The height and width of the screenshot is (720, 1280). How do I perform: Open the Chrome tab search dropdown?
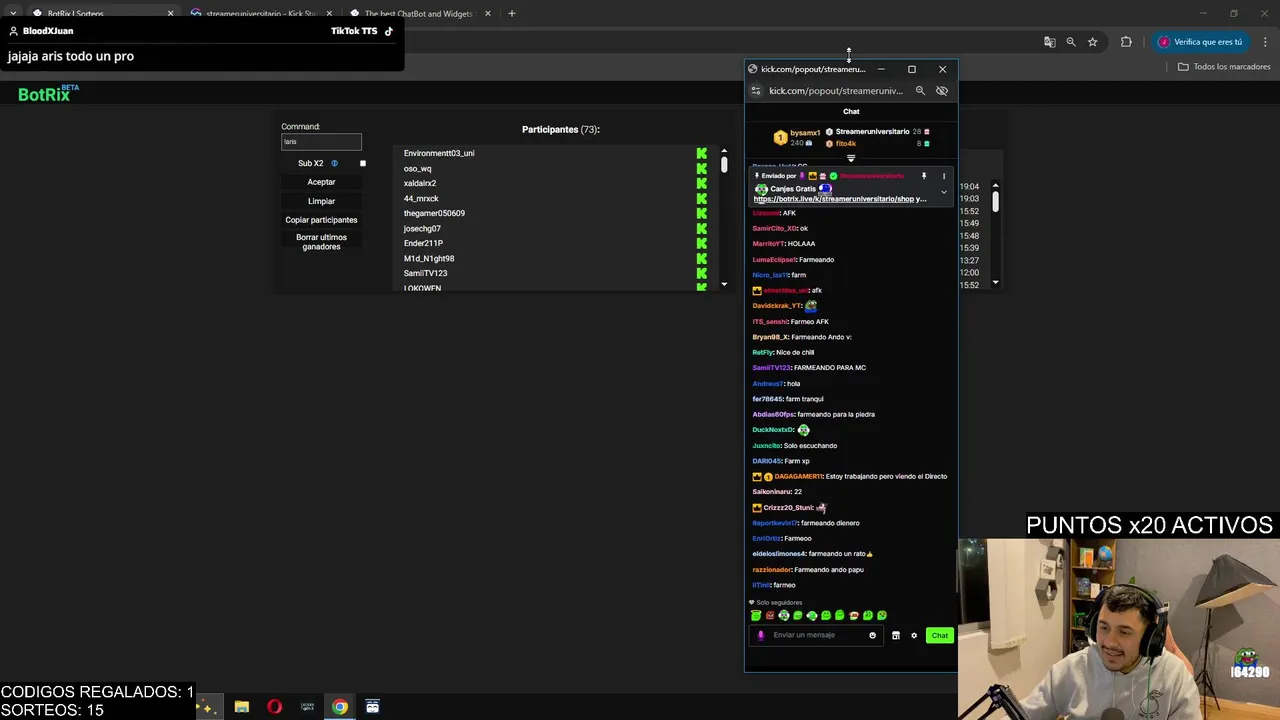click(12, 14)
